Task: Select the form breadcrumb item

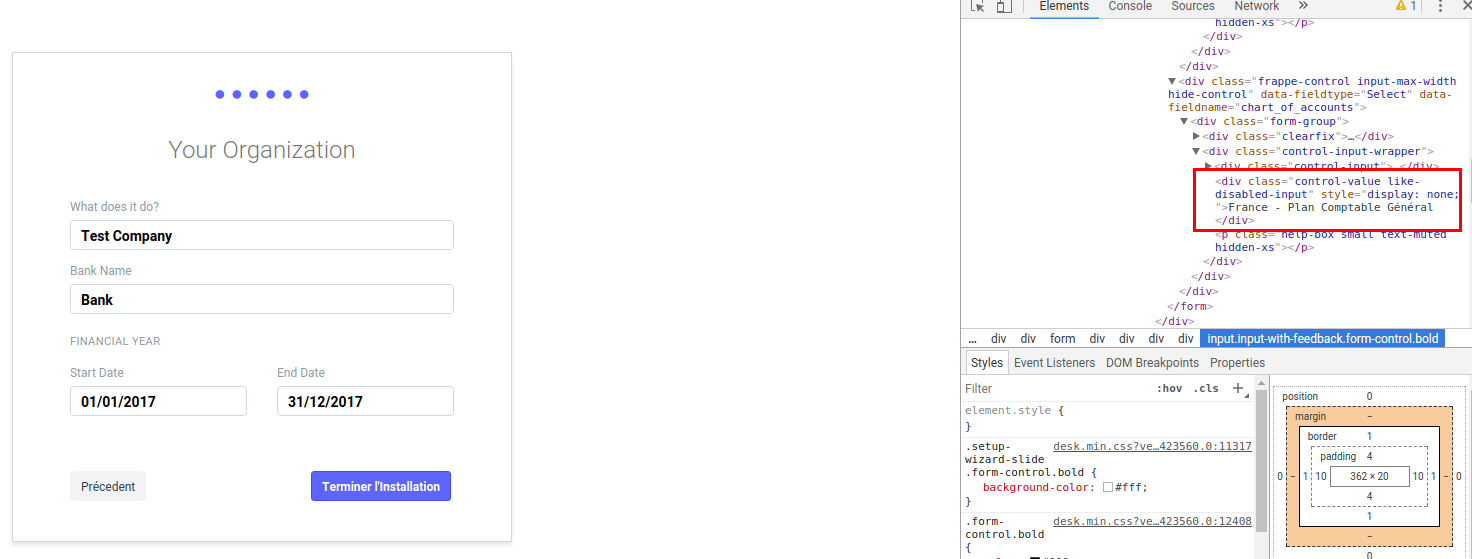Action: [1063, 339]
